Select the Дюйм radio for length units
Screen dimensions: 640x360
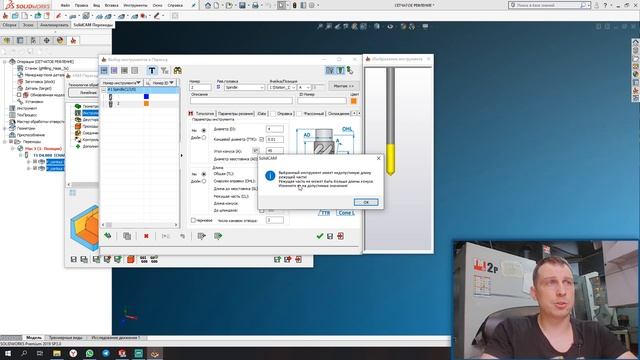coord(204,181)
